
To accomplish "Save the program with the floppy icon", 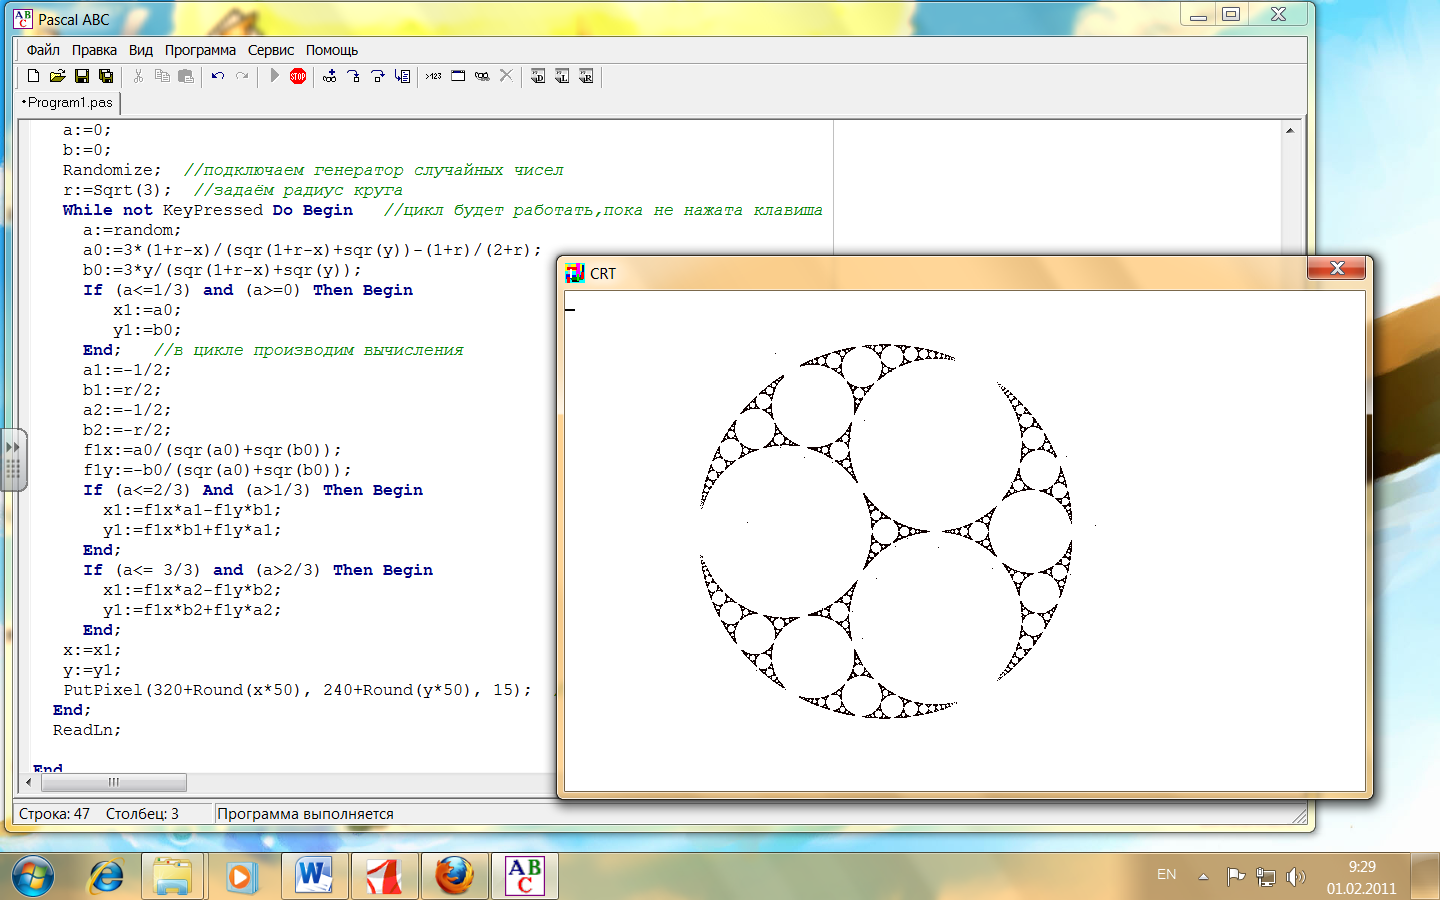I will tap(82, 76).
